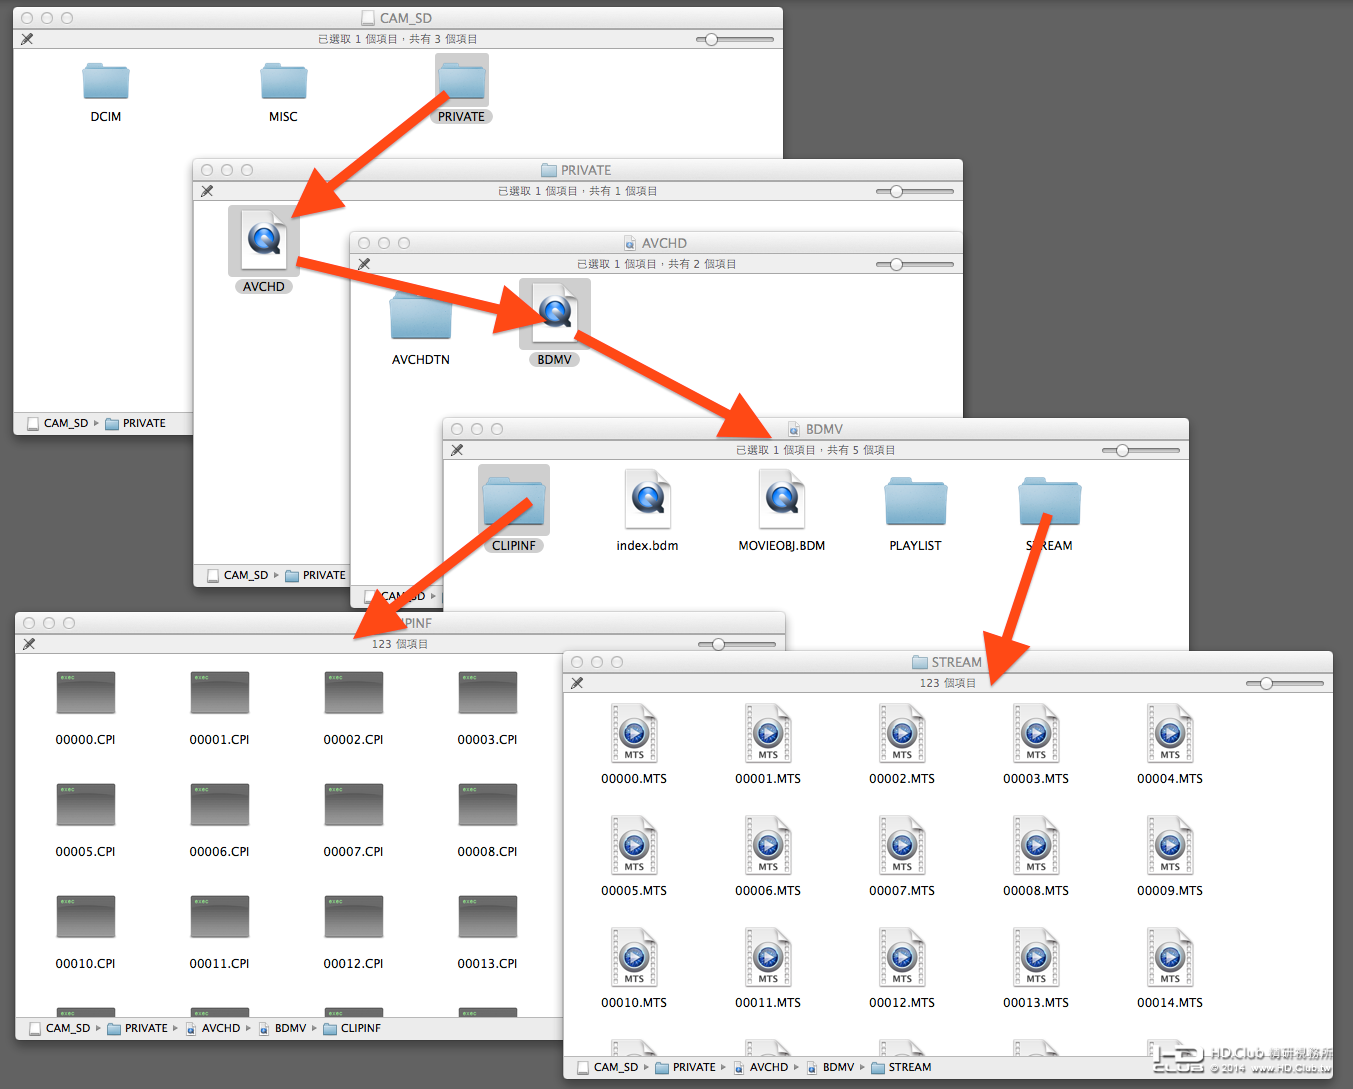Select the 00003.MTS video file
This screenshot has width=1353, height=1089.
pyautogui.click(x=1036, y=733)
